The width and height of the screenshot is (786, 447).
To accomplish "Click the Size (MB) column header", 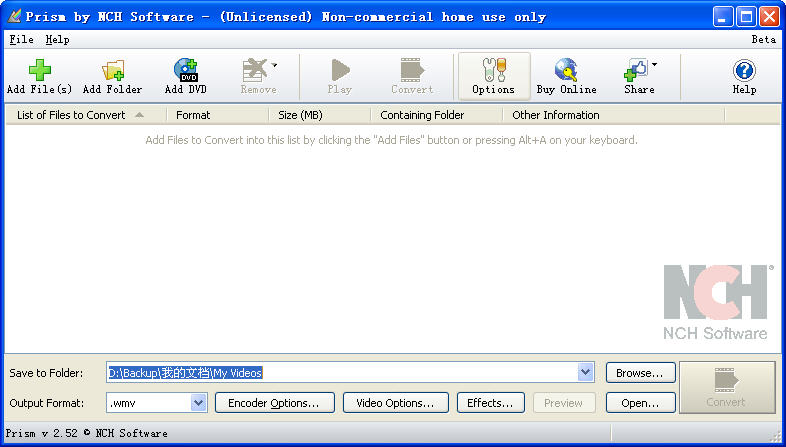I will (x=319, y=115).
